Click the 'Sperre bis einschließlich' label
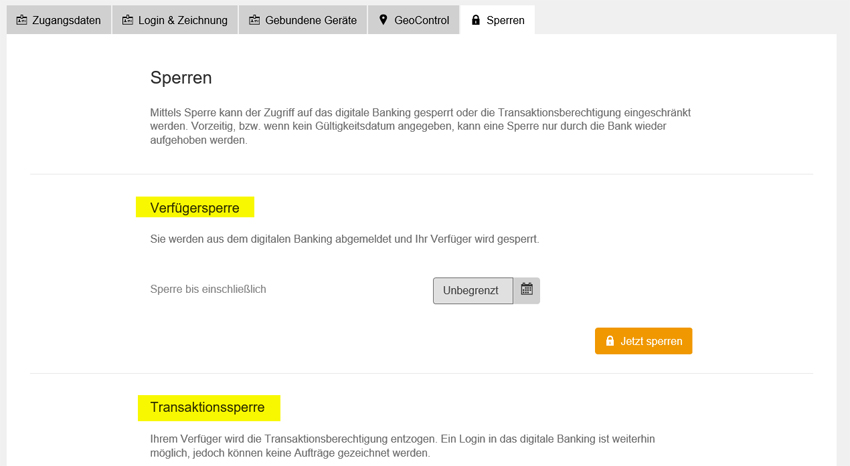The image size is (850, 466). click(208, 289)
